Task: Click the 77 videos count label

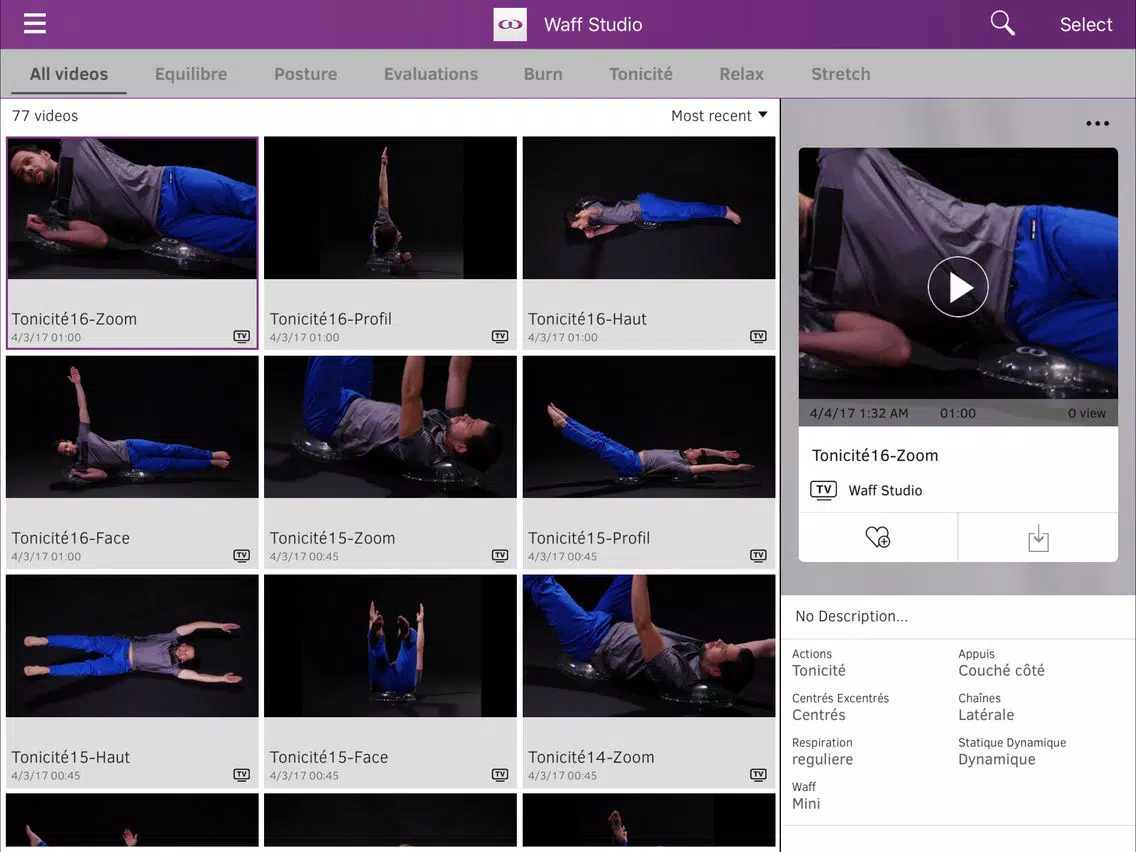Action: [x=45, y=116]
